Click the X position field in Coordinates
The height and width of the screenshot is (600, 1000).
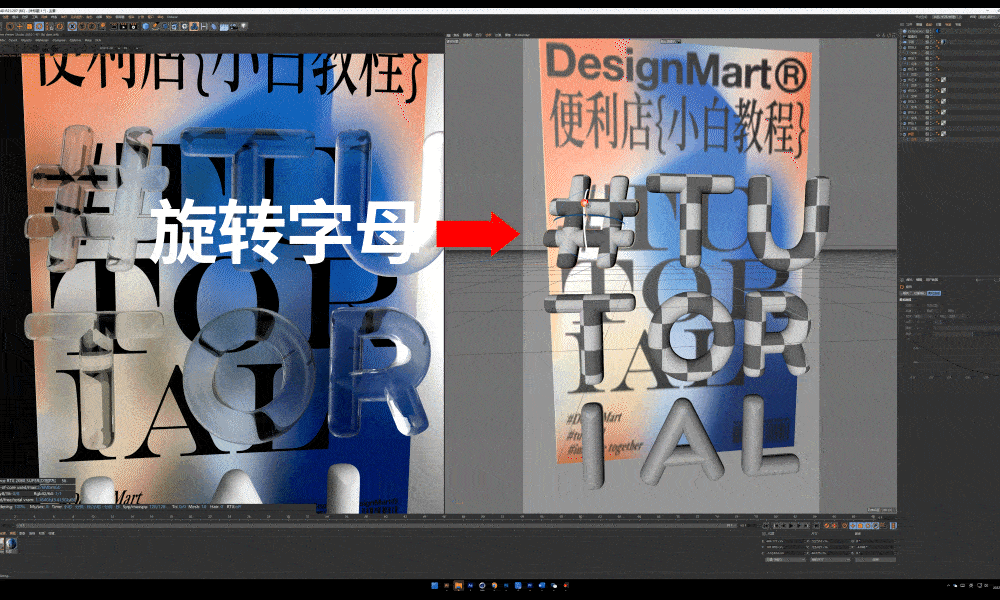[785, 541]
